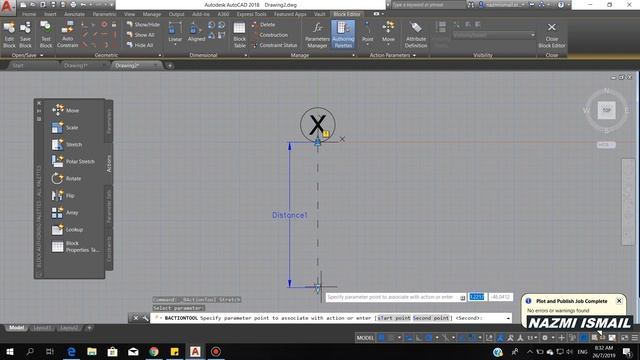Image resolution: width=640 pixels, height=360 pixels.
Task: Open the AutoCAD application menu
Action: coord(7,7)
